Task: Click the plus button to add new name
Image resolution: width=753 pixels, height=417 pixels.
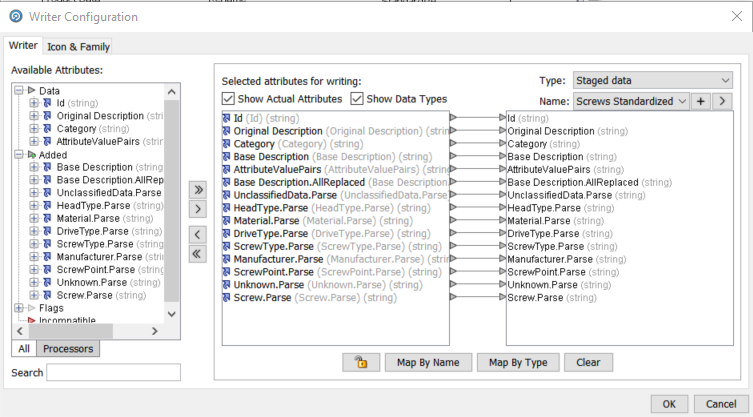Action: tap(701, 101)
